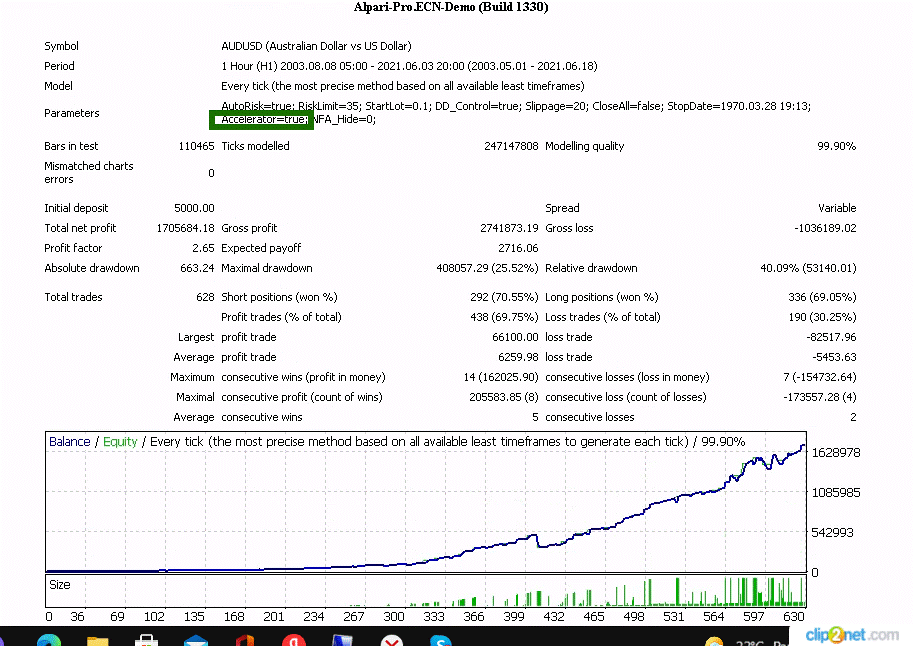Click chart axis value 542993
The image size is (914, 646).
point(832,532)
